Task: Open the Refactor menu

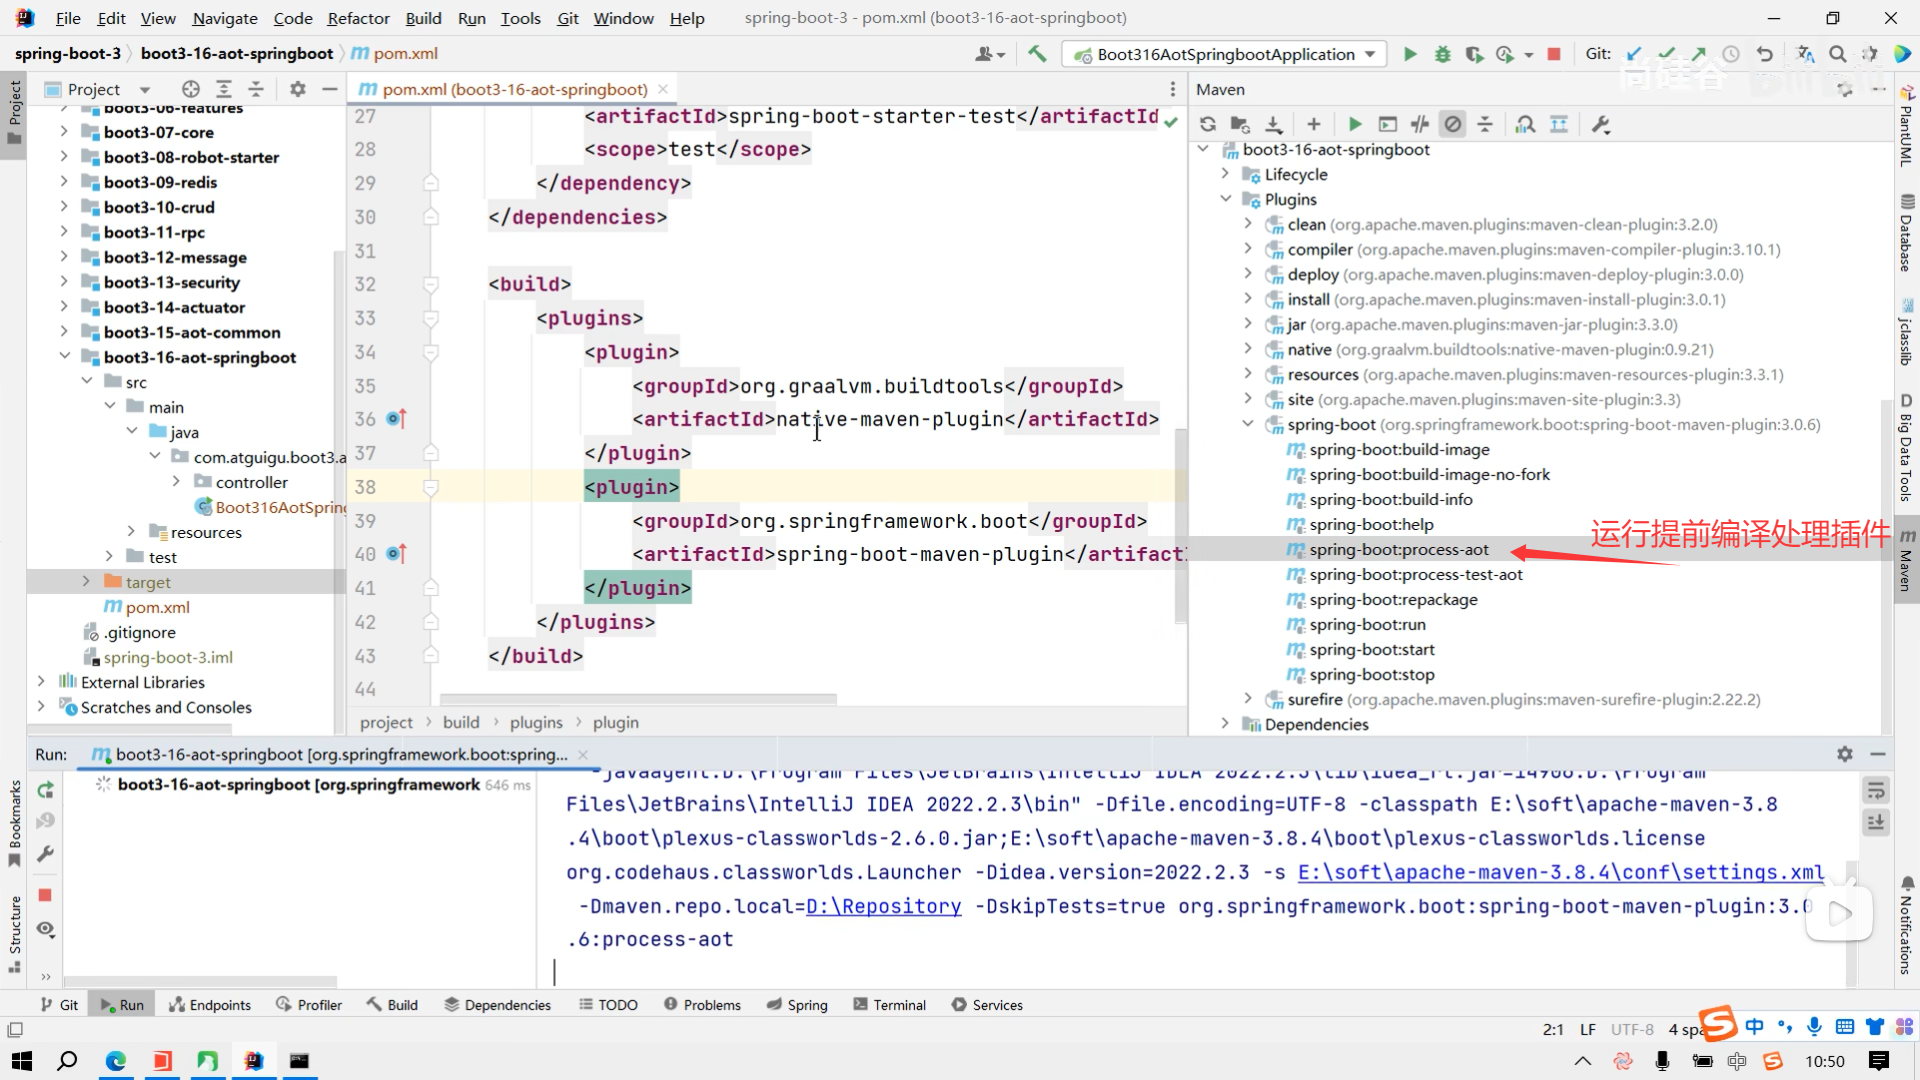Action: coord(358,18)
